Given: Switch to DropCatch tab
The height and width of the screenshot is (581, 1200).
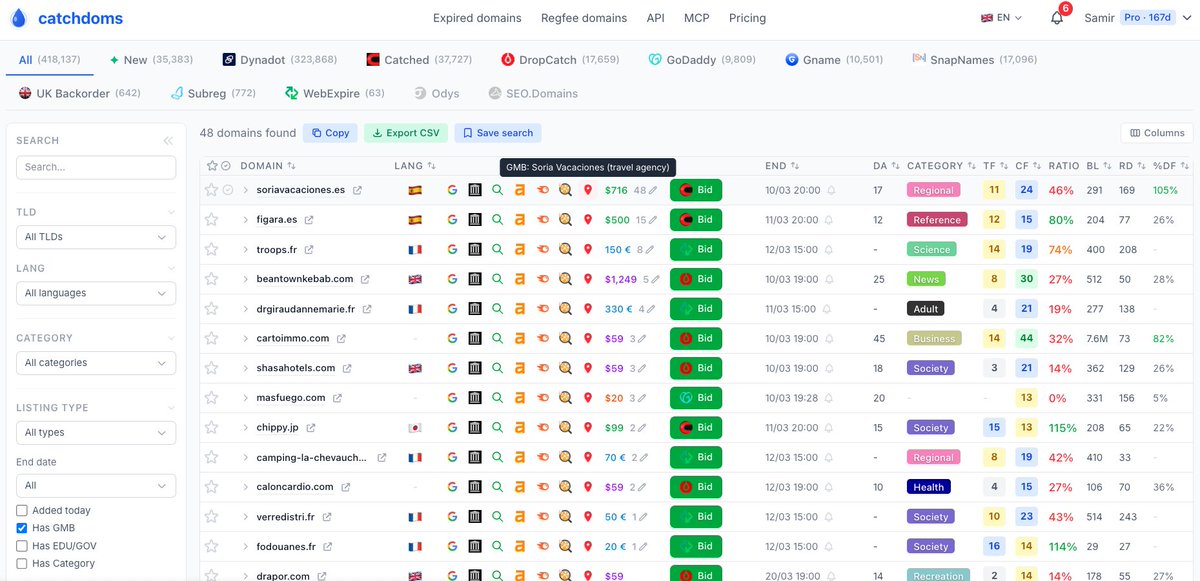Looking at the screenshot, I should (560, 60).
